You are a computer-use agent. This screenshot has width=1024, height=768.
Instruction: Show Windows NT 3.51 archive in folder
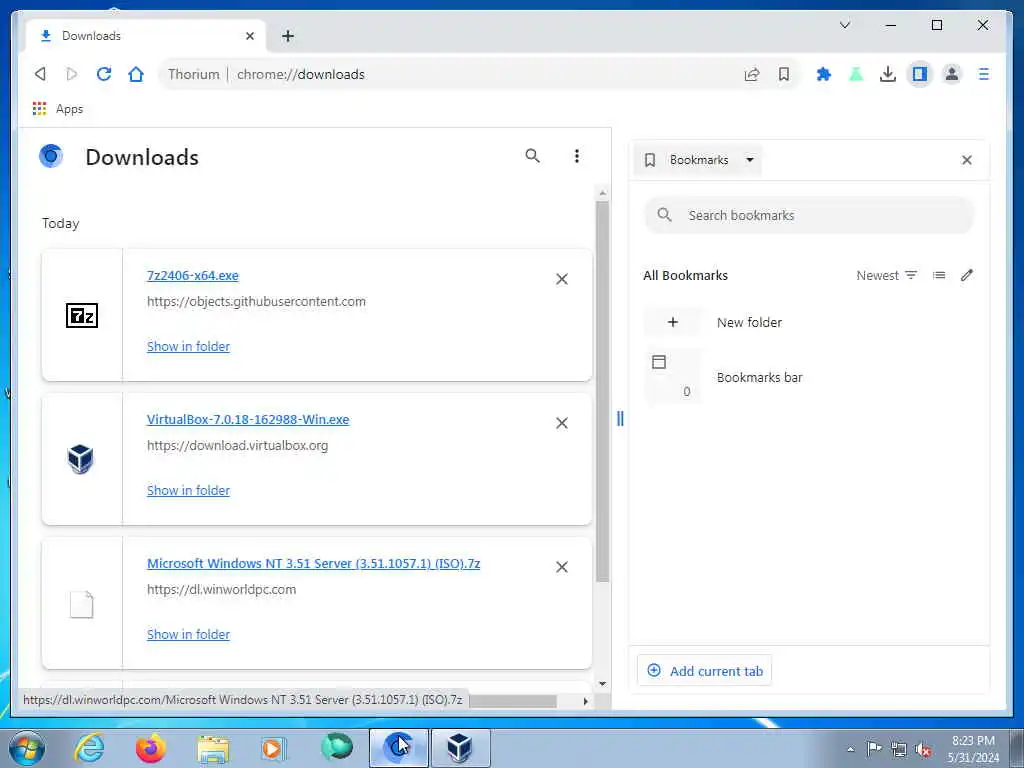click(x=188, y=635)
